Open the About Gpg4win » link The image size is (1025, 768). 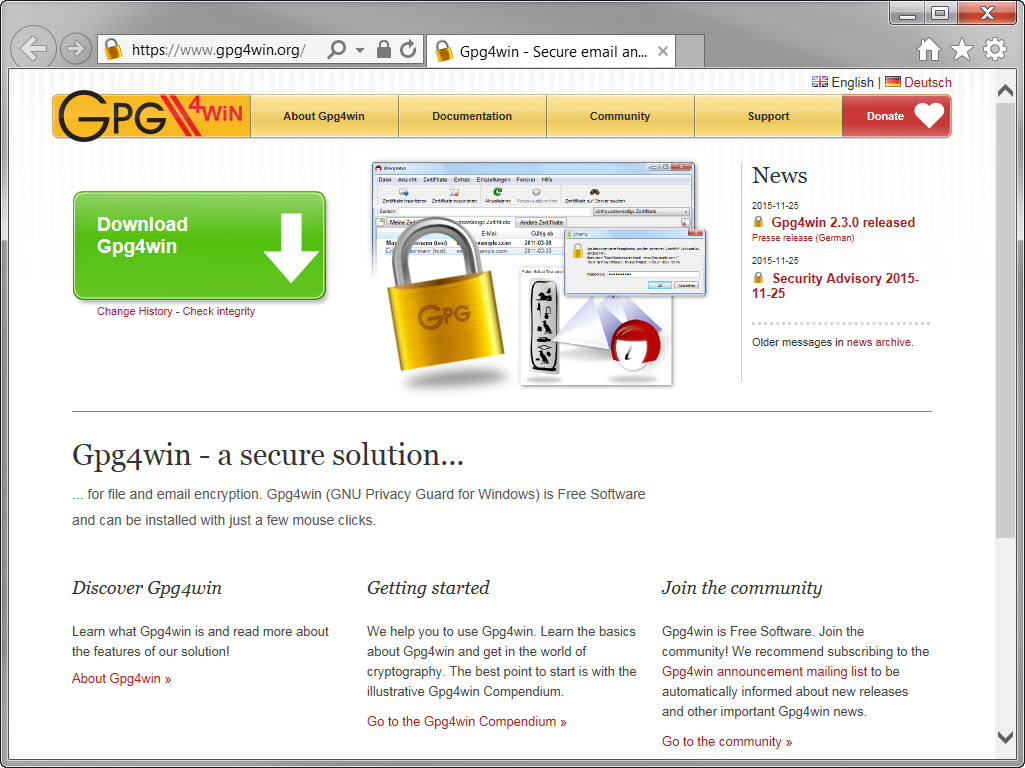tap(122, 678)
